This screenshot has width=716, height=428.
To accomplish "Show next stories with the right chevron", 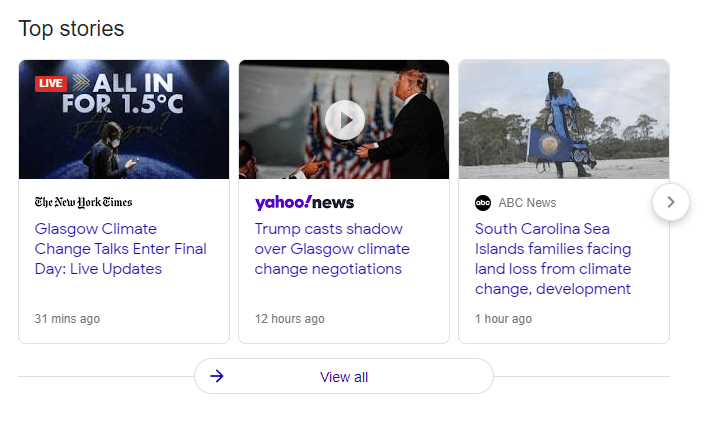I will (671, 202).
